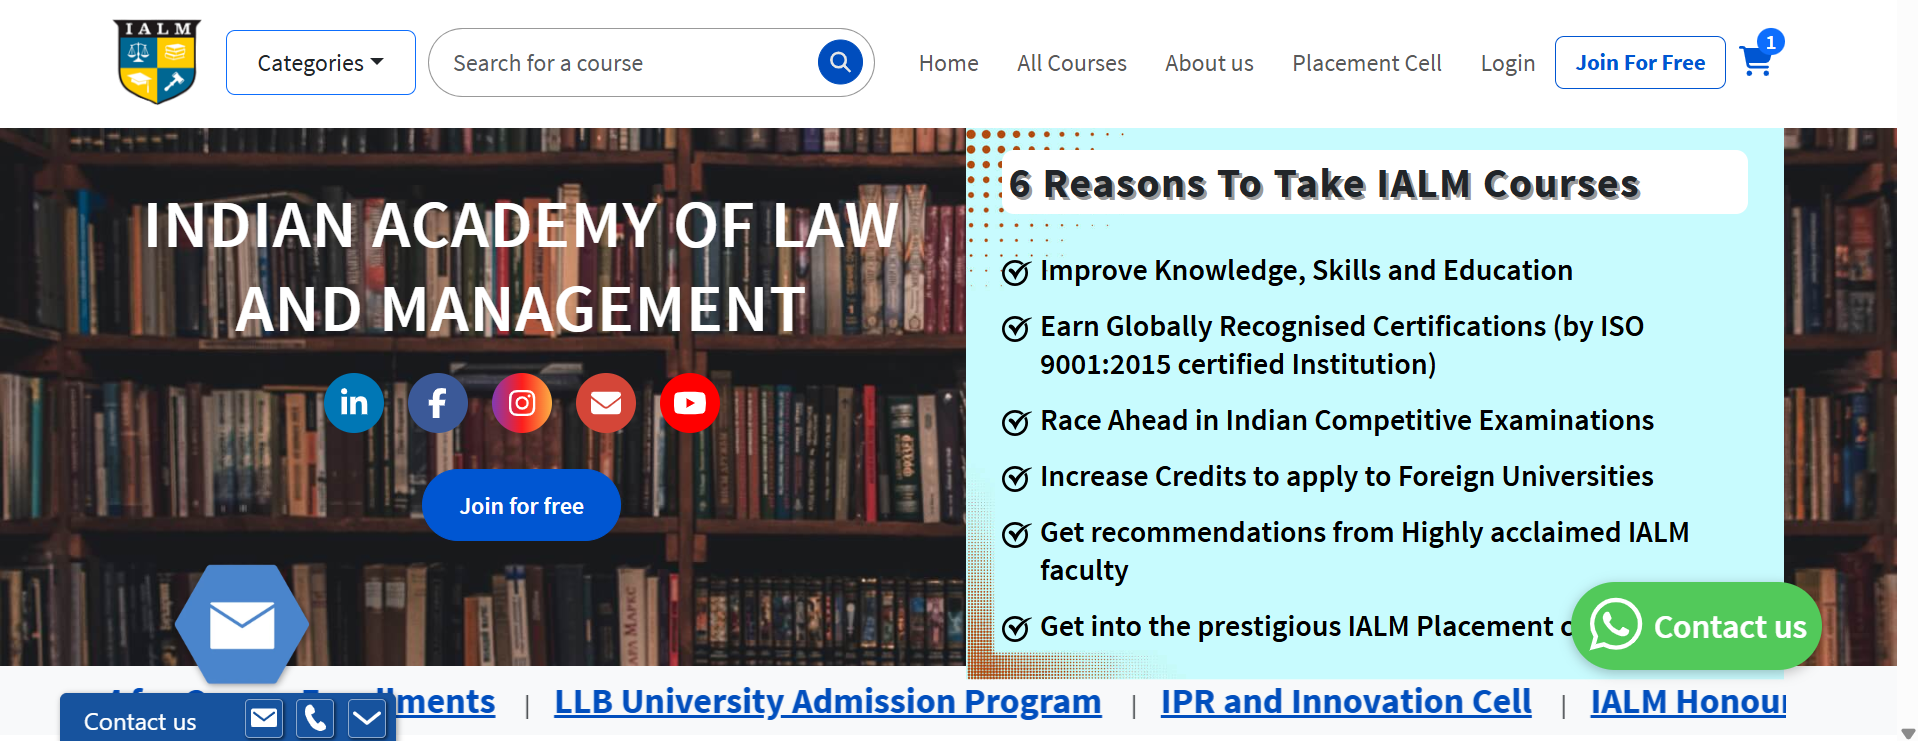Click the mail icon in Contact us bar

point(264,718)
